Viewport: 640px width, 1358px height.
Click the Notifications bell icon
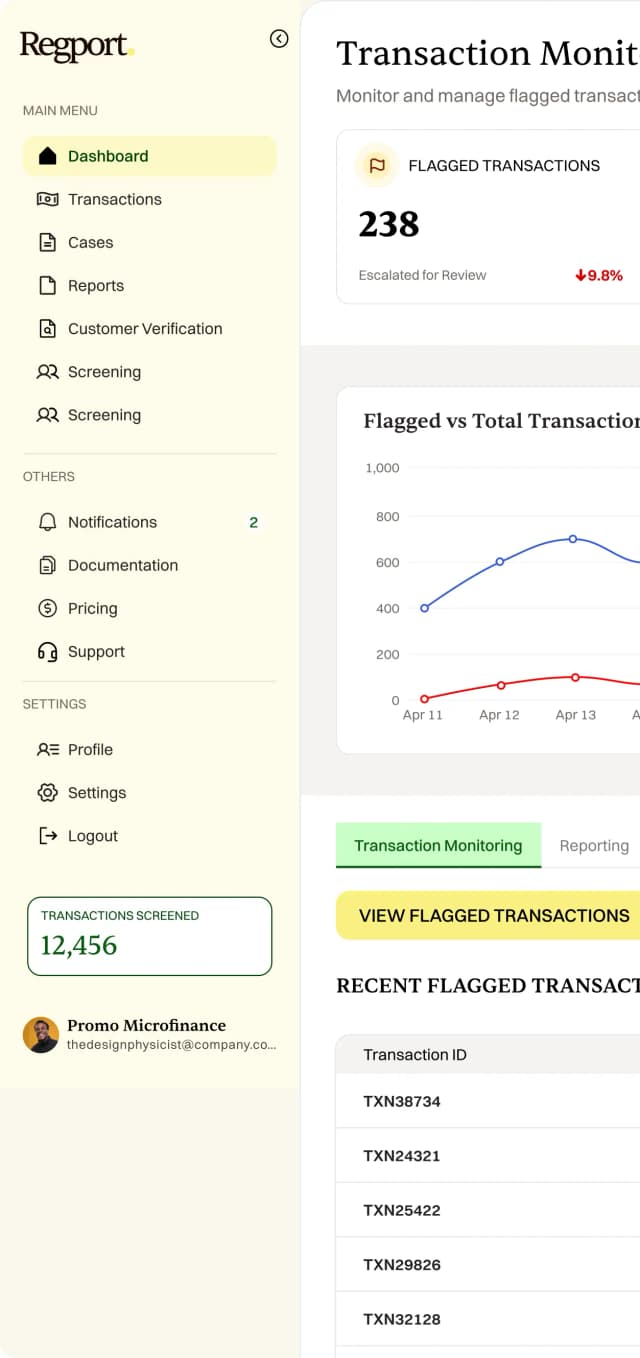point(47,522)
